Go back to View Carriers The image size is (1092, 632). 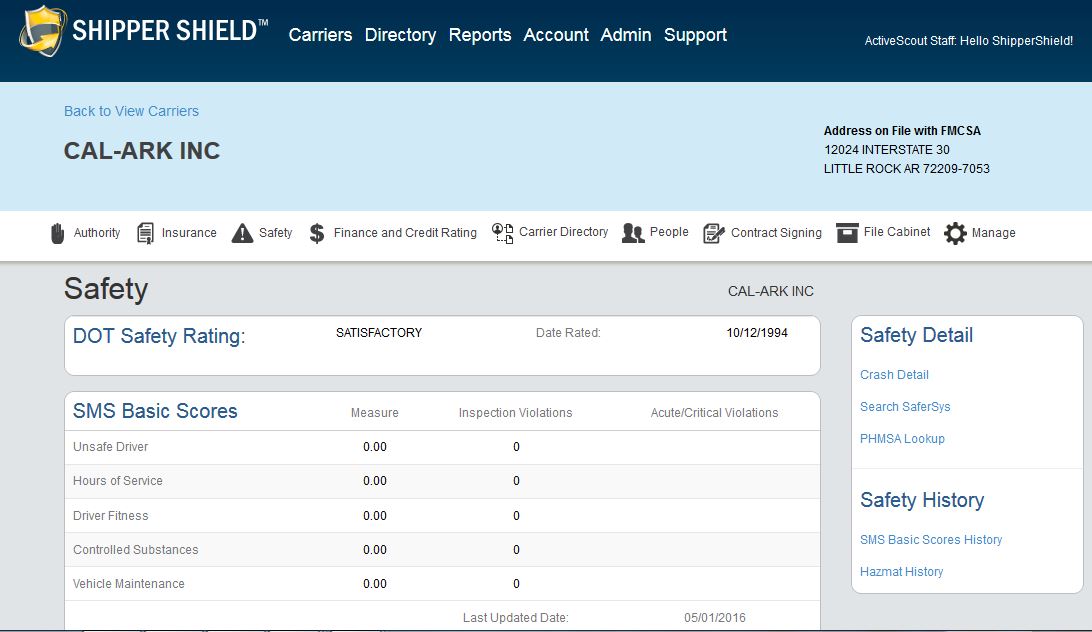pyautogui.click(x=131, y=111)
